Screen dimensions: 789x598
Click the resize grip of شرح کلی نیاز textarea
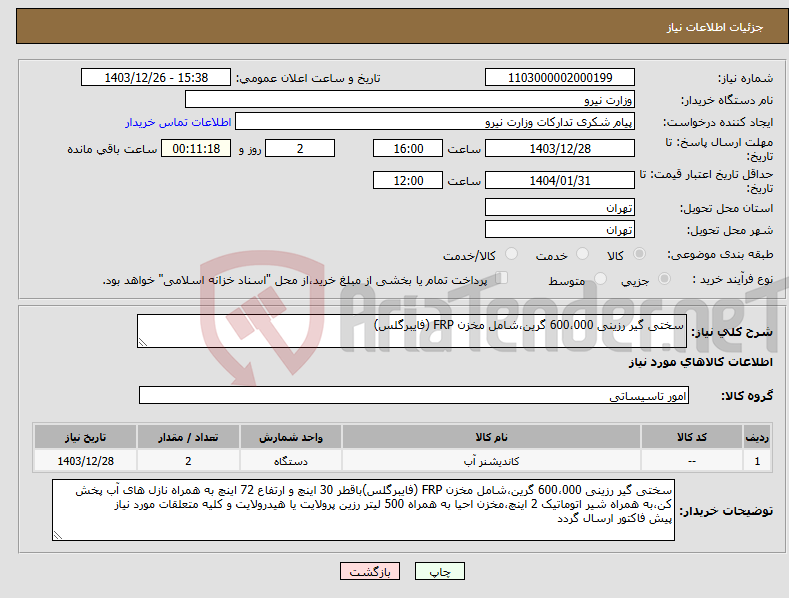tap(143, 342)
